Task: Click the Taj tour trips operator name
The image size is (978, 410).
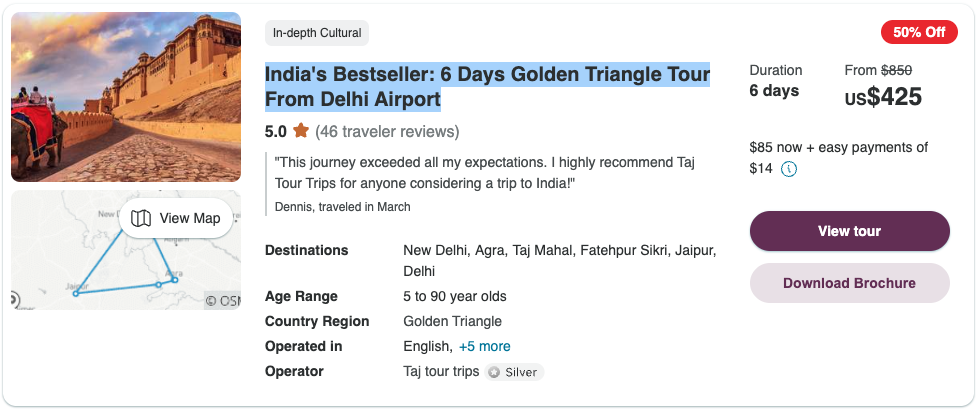Action: pyautogui.click(x=441, y=371)
